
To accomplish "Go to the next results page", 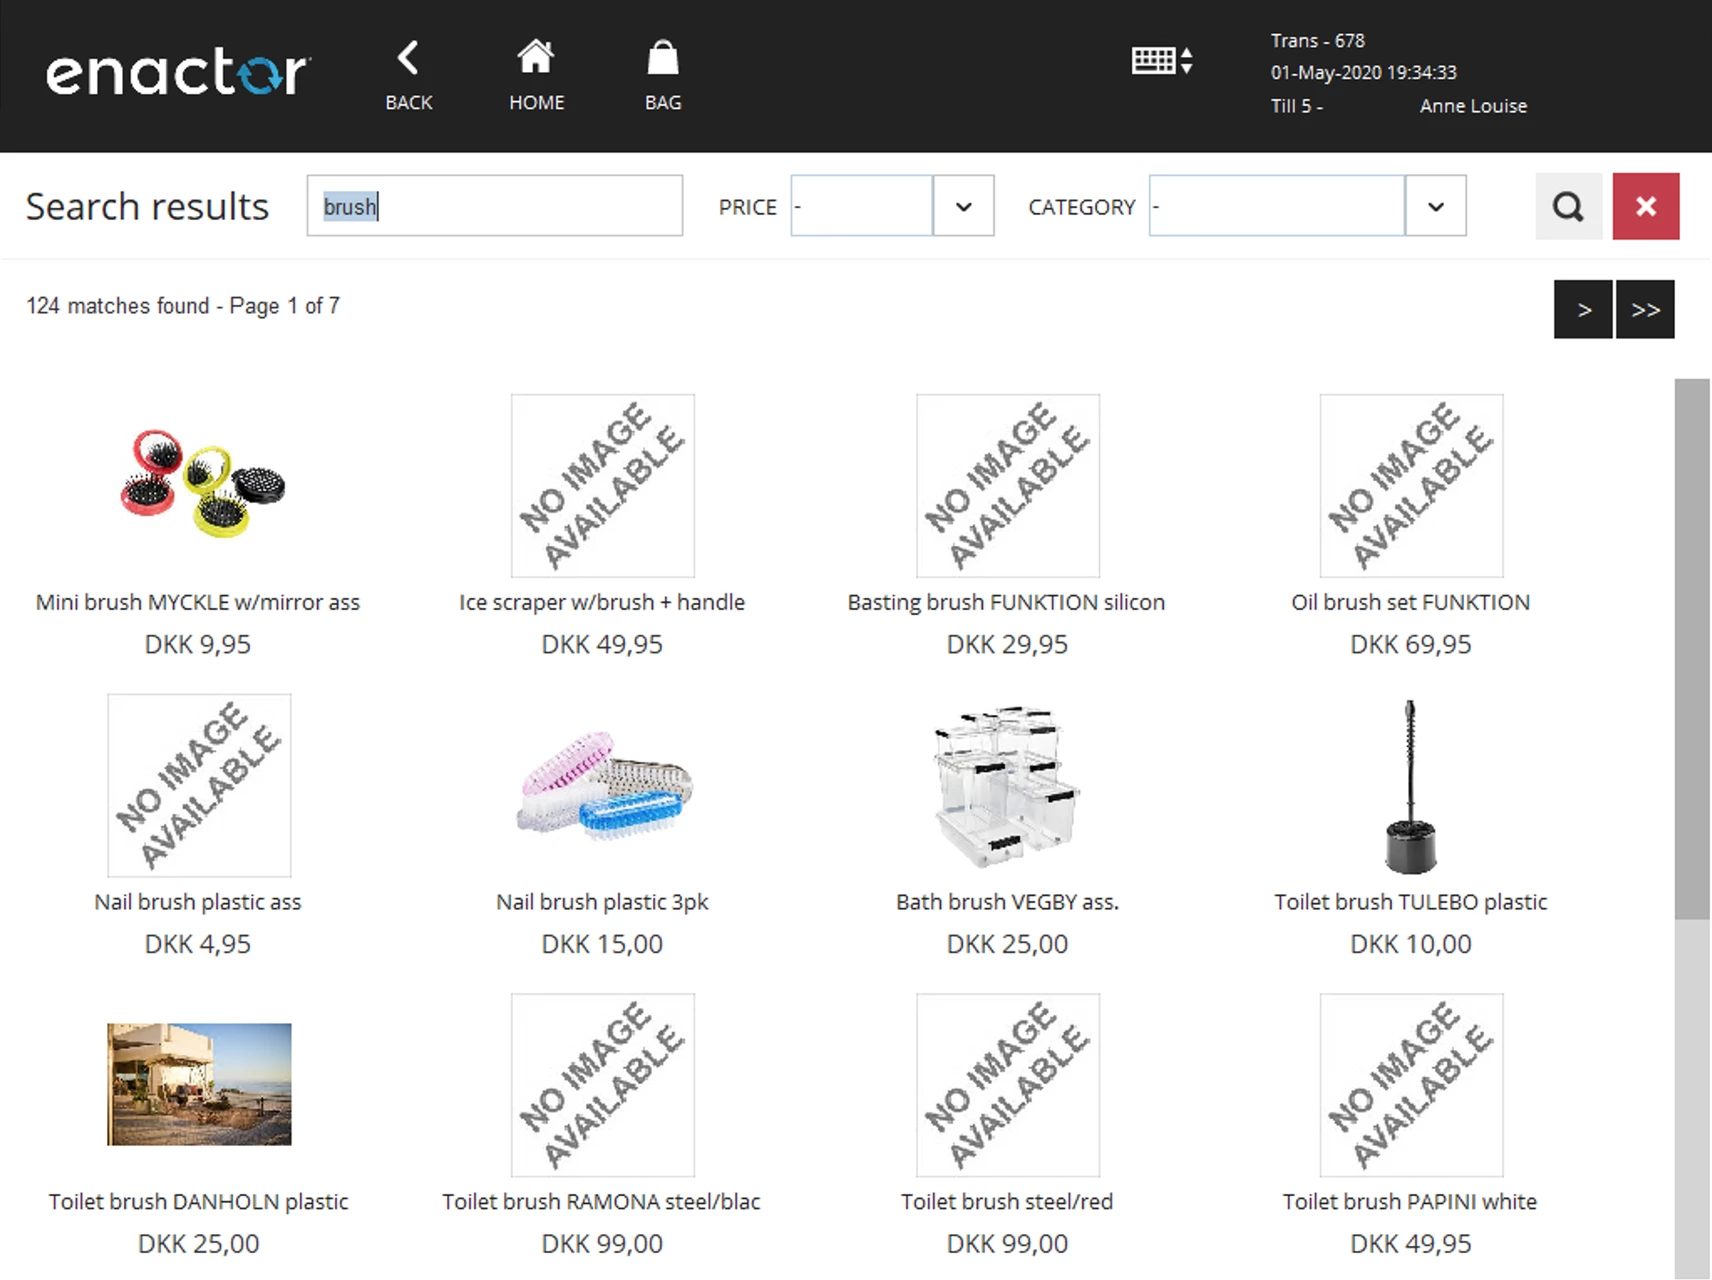I will (x=1583, y=310).
